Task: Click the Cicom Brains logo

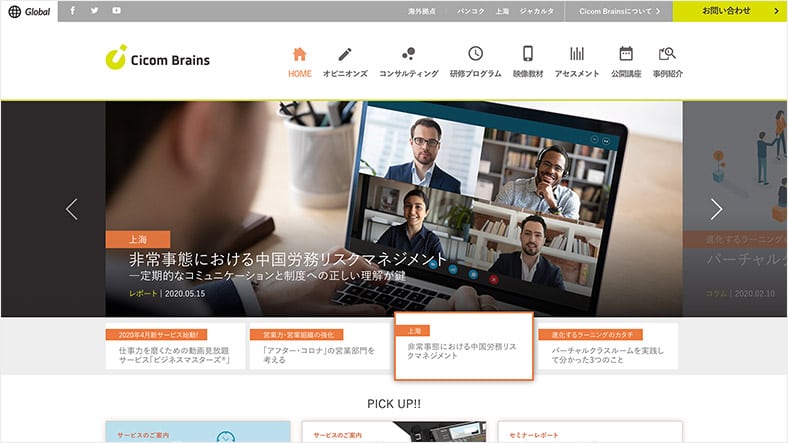Action: [x=158, y=59]
